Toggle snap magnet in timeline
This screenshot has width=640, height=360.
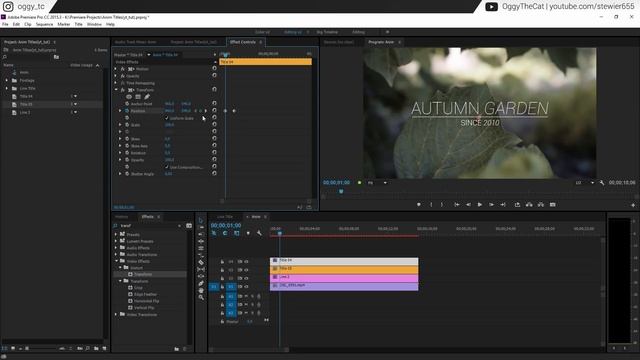tap(225, 233)
